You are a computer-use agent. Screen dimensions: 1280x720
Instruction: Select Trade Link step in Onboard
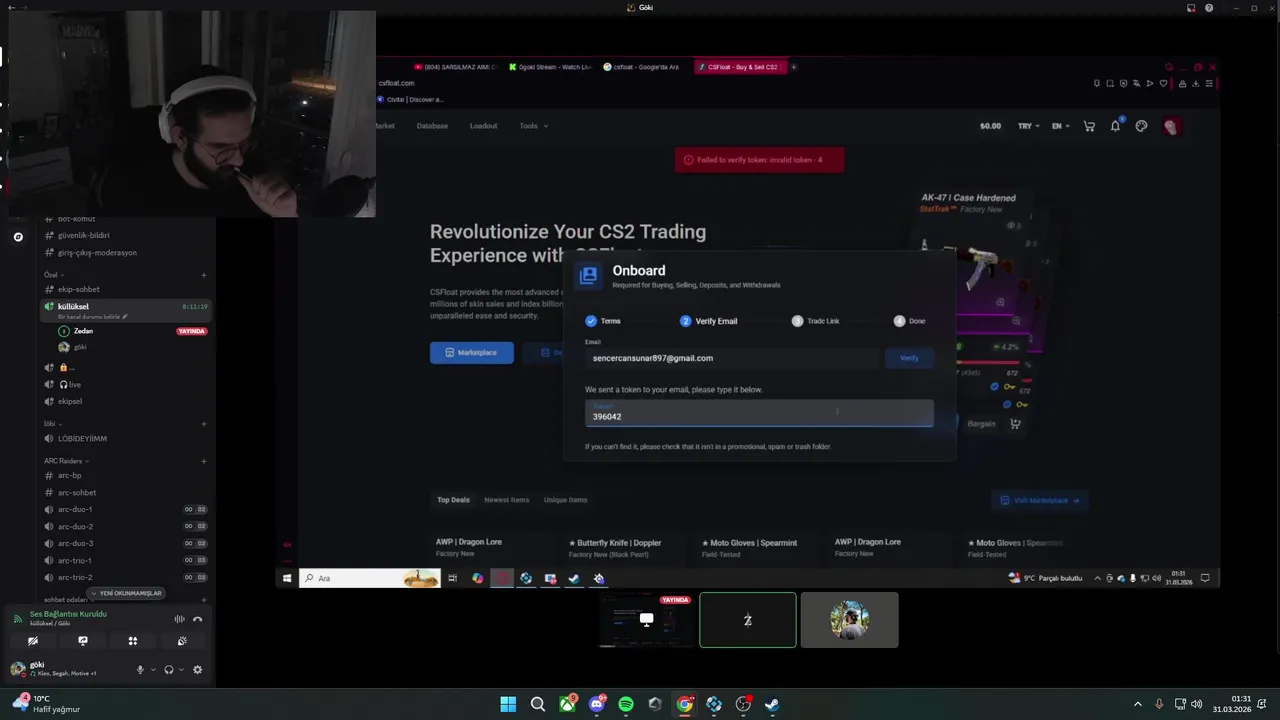tap(815, 321)
